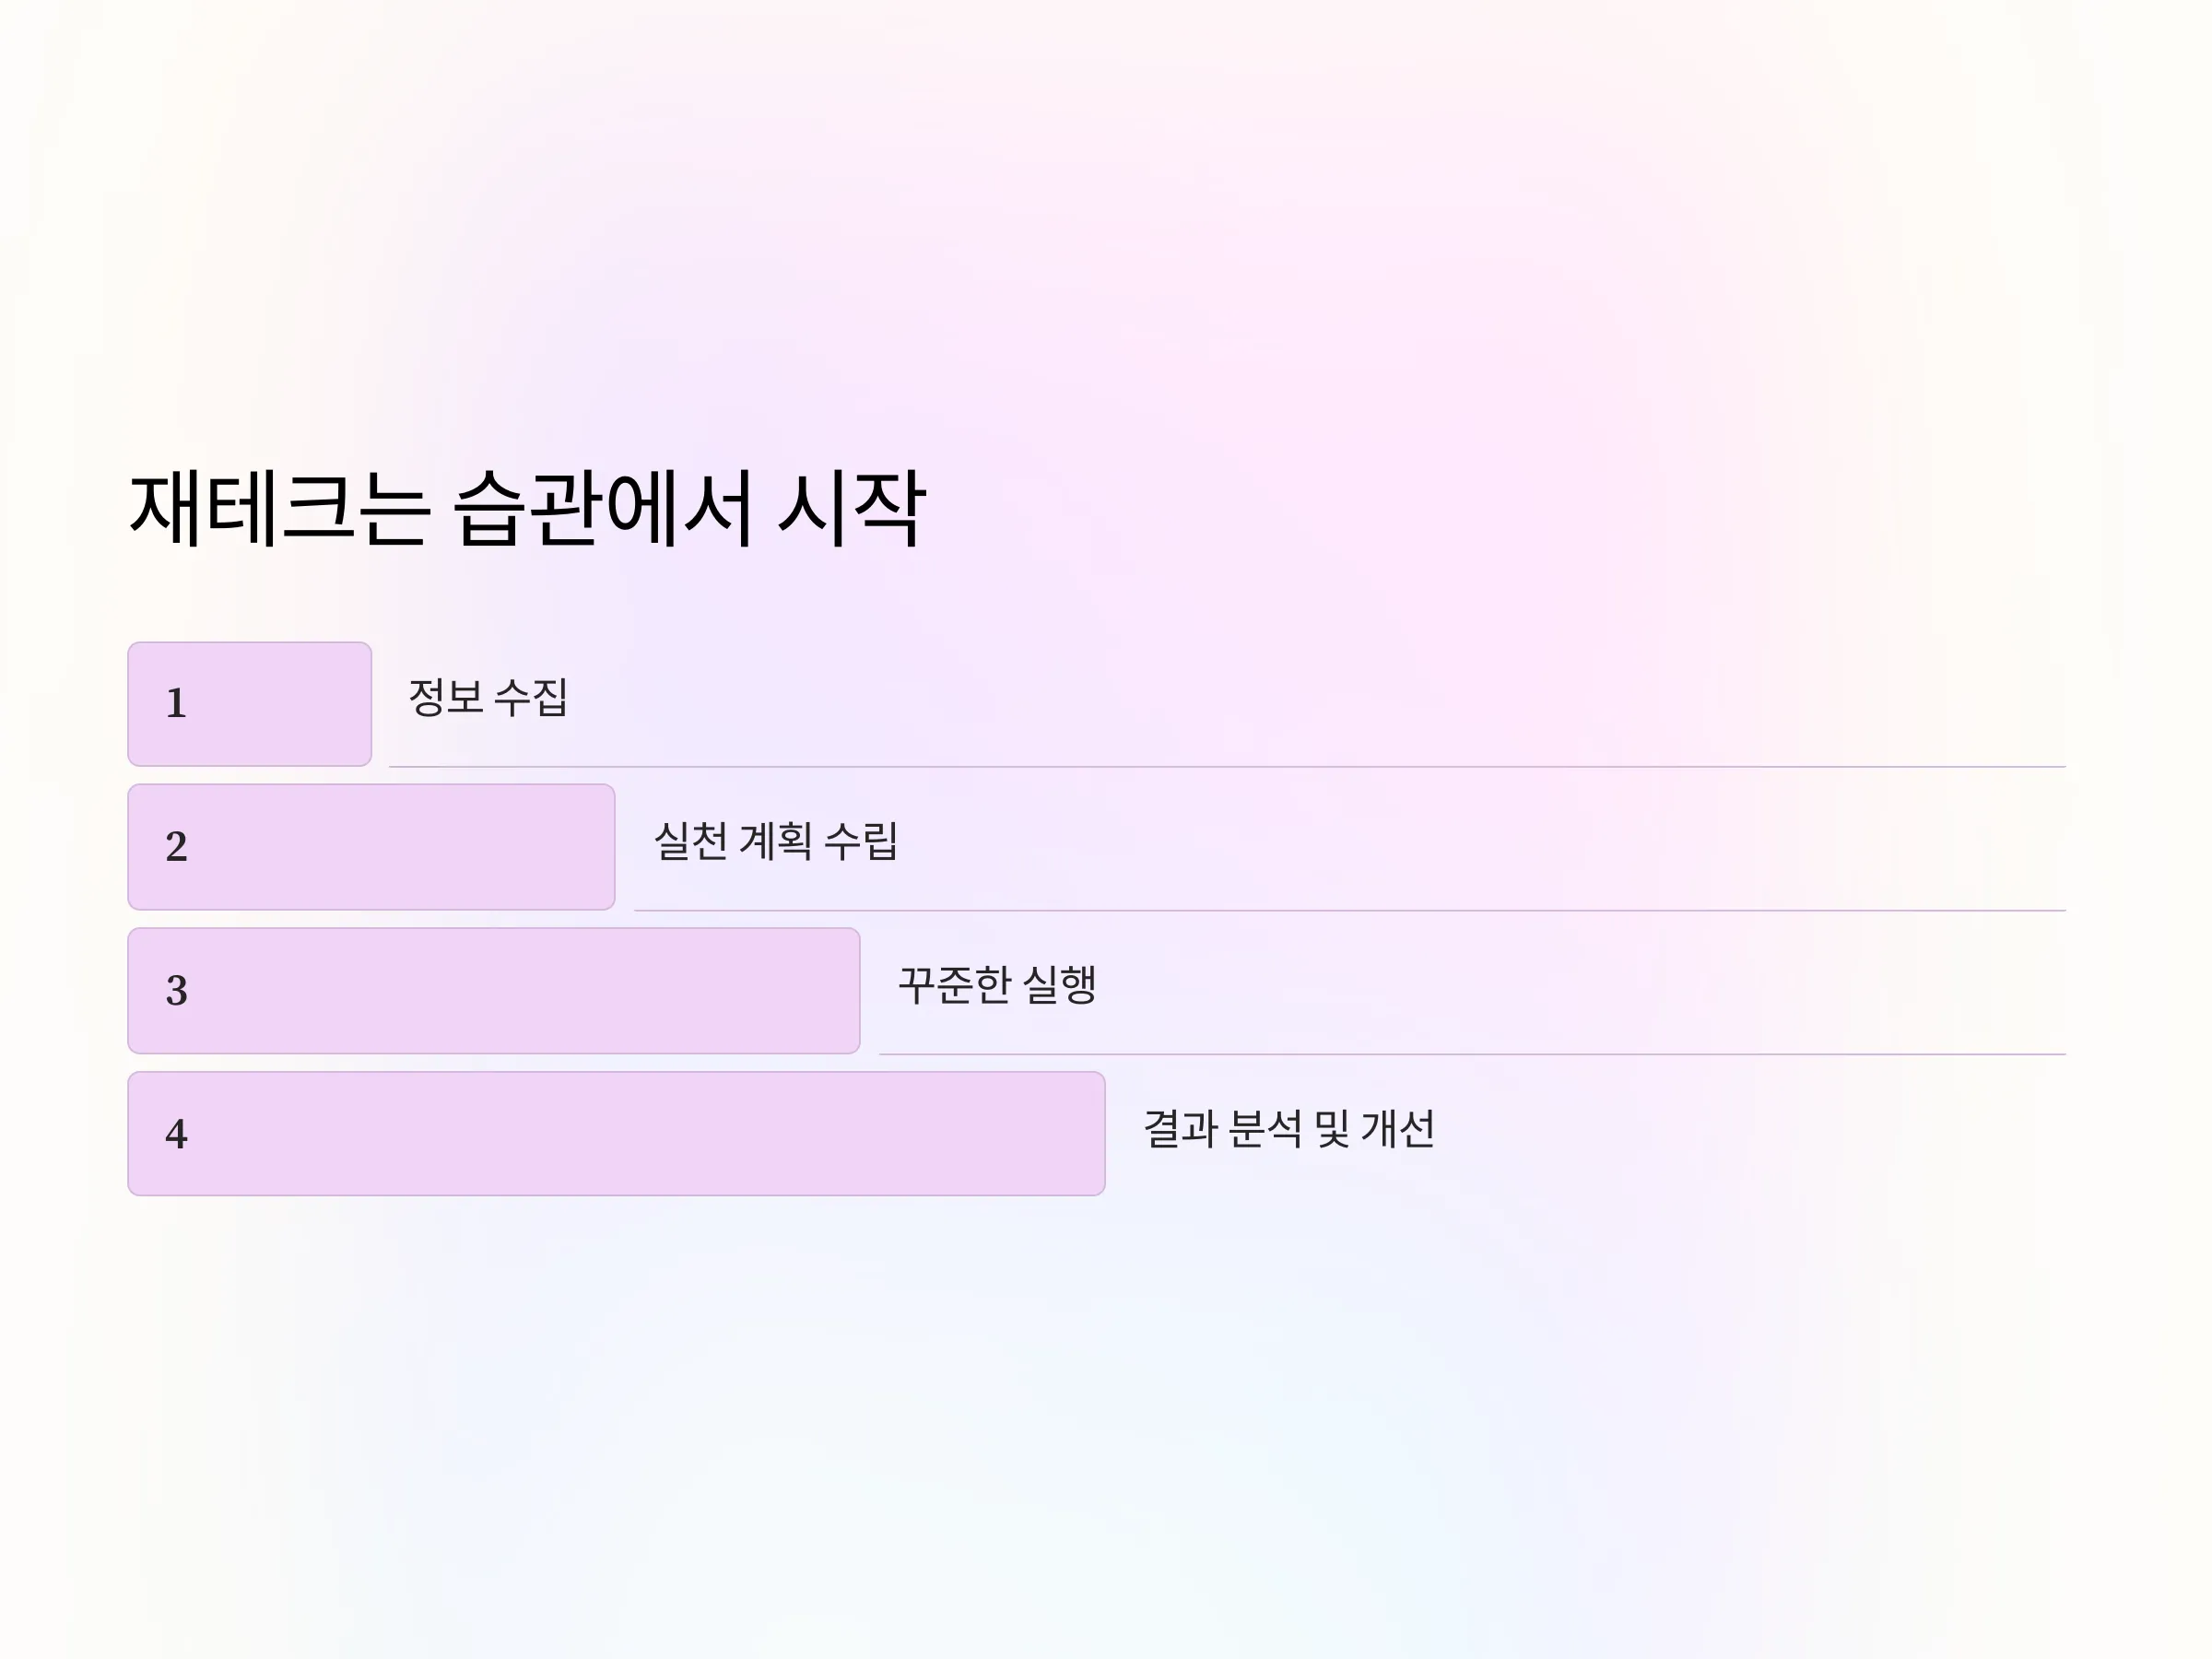Select the number 2 in second bar
This screenshot has width=2212, height=1659.
176,847
